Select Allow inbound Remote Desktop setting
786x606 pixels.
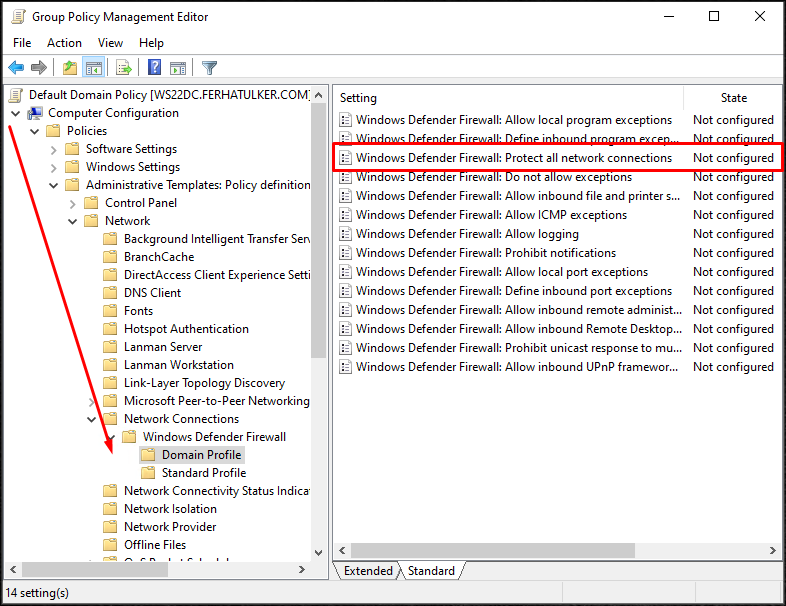pos(556,329)
